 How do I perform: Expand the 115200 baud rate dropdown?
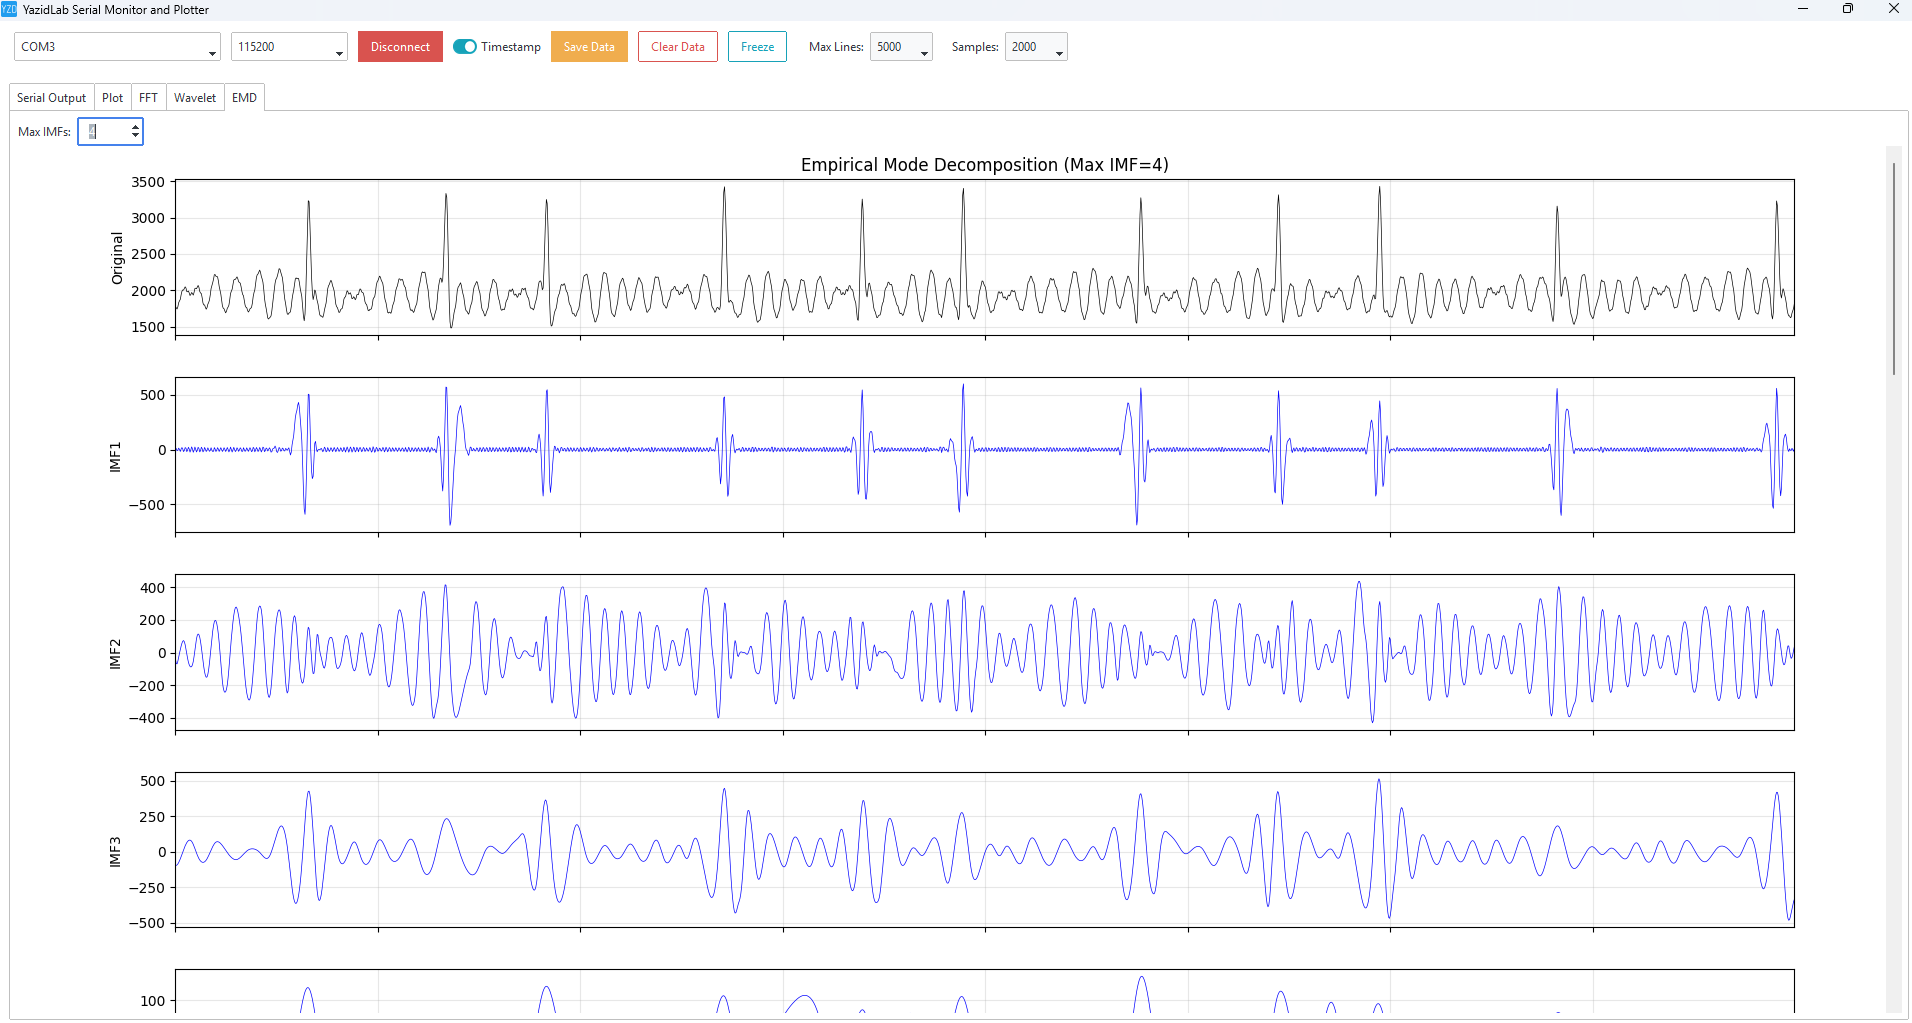[x=289, y=47]
